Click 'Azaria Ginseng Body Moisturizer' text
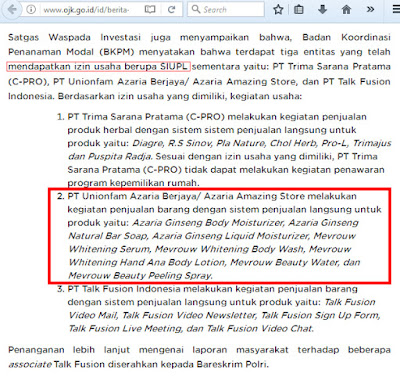Viewport: 400px width, 380px height. (208, 223)
